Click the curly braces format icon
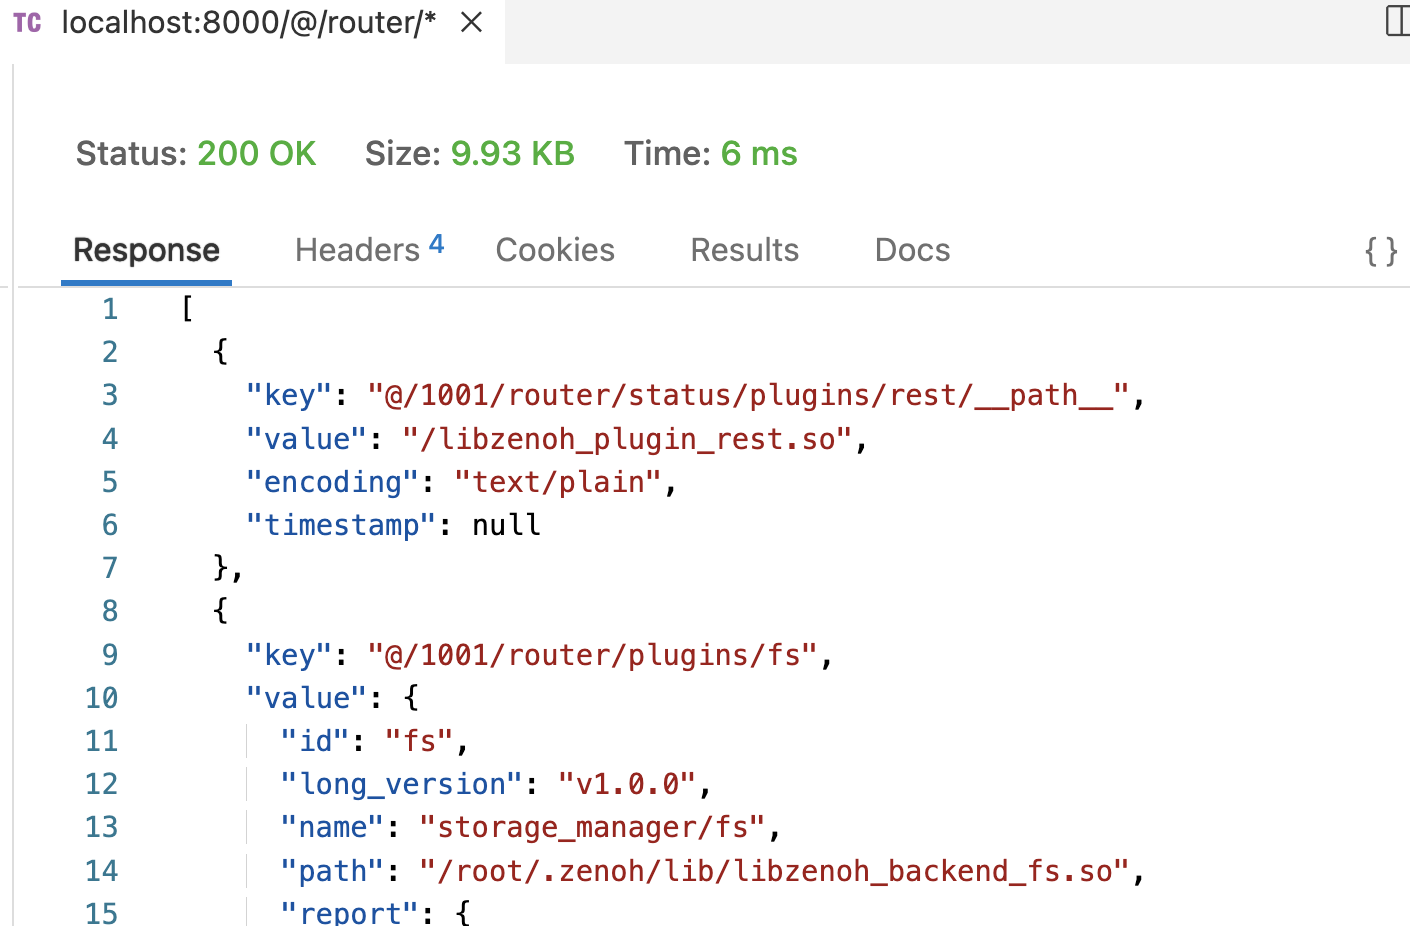1410x926 pixels. tap(1381, 251)
